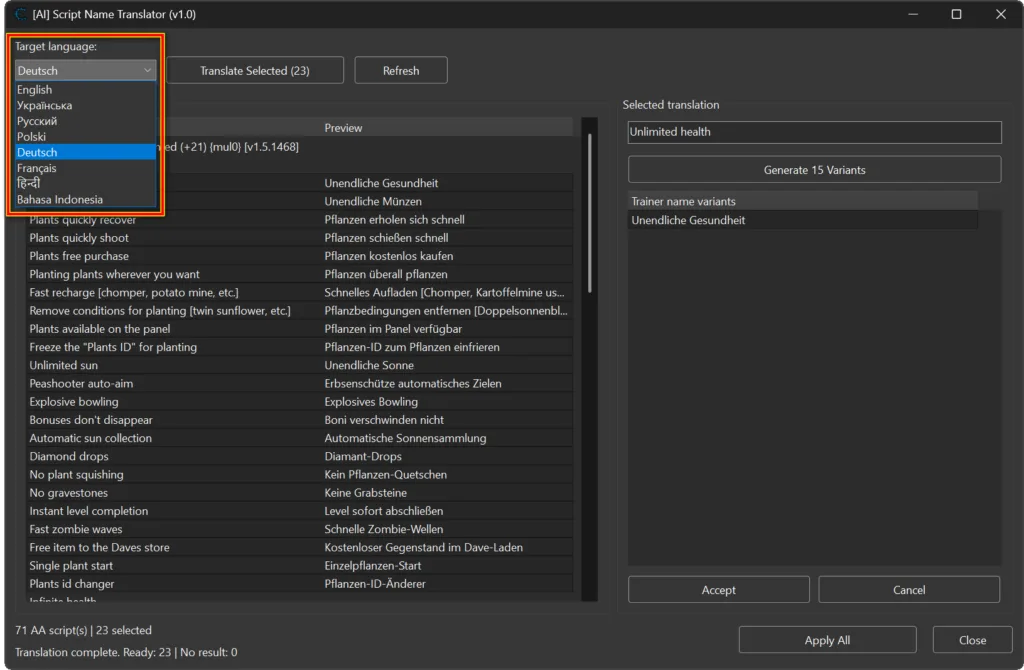Select the Explosive bowling row
The width and height of the screenshot is (1024, 670).
click(x=300, y=402)
